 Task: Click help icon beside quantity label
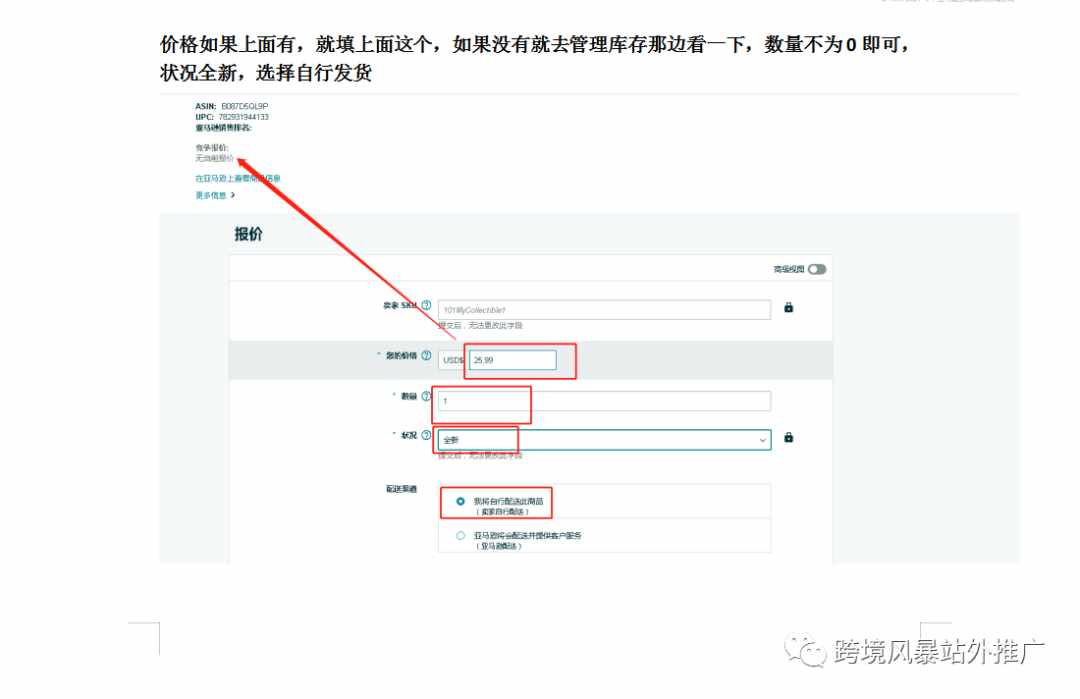[426, 396]
